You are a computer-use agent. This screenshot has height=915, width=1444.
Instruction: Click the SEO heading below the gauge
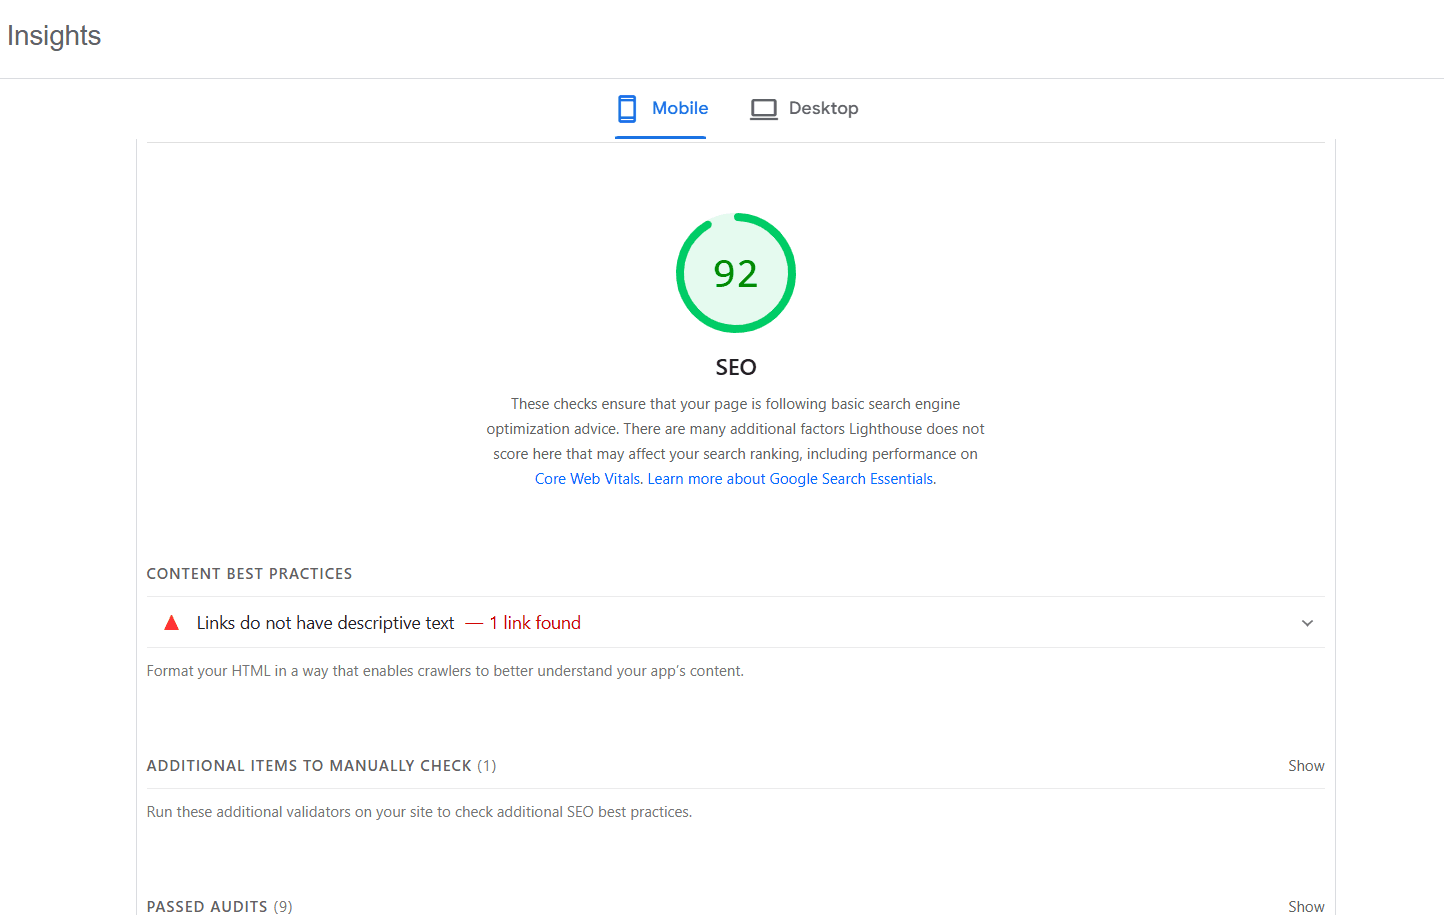click(x=736, y=367)
